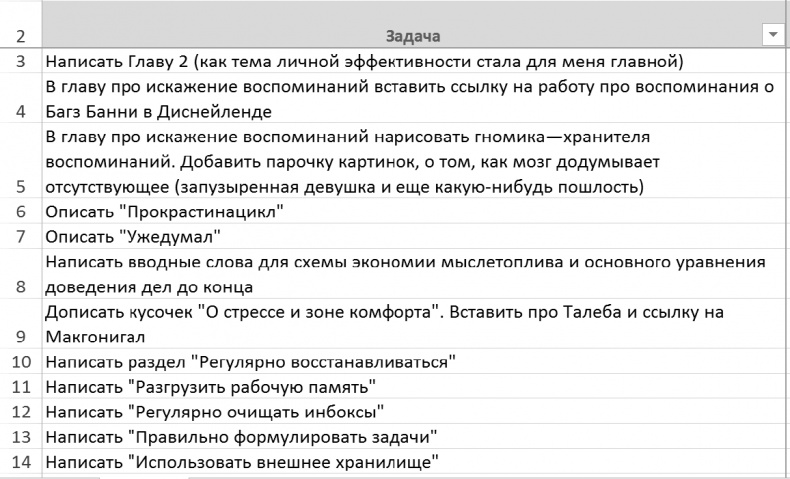Click row header number 5
Screen dimensions: 790x479
point(20,186)
